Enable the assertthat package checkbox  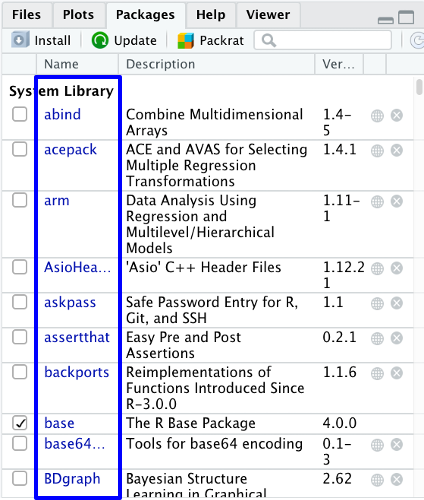pos(20,337)
